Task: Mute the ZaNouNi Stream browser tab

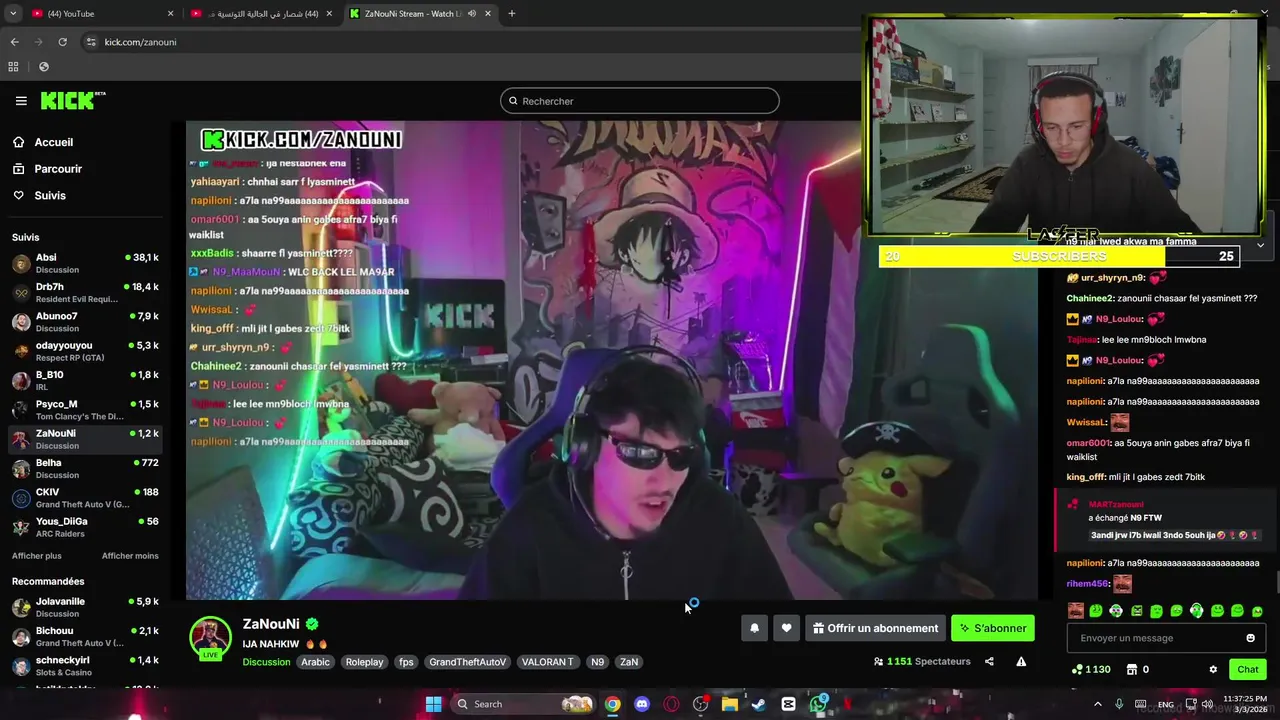Action: pos(472,14)
